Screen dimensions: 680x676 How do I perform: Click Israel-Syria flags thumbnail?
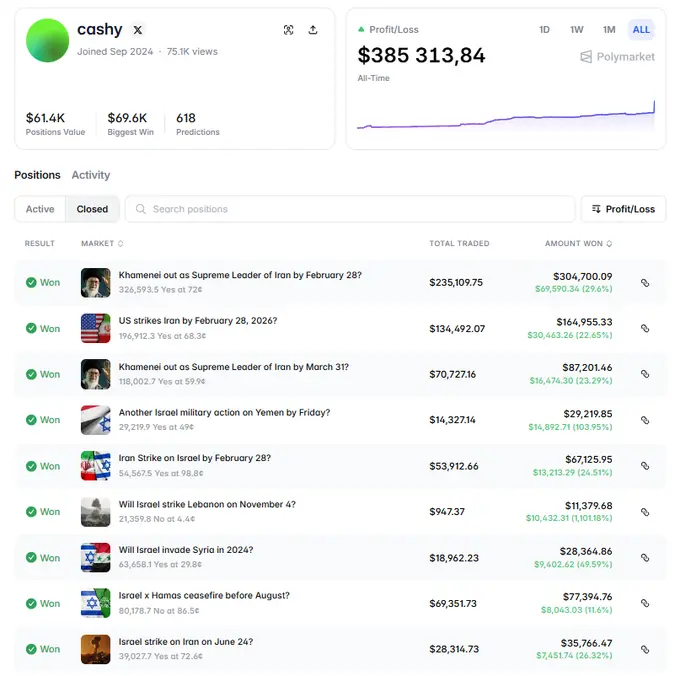(x=95, y=558)
